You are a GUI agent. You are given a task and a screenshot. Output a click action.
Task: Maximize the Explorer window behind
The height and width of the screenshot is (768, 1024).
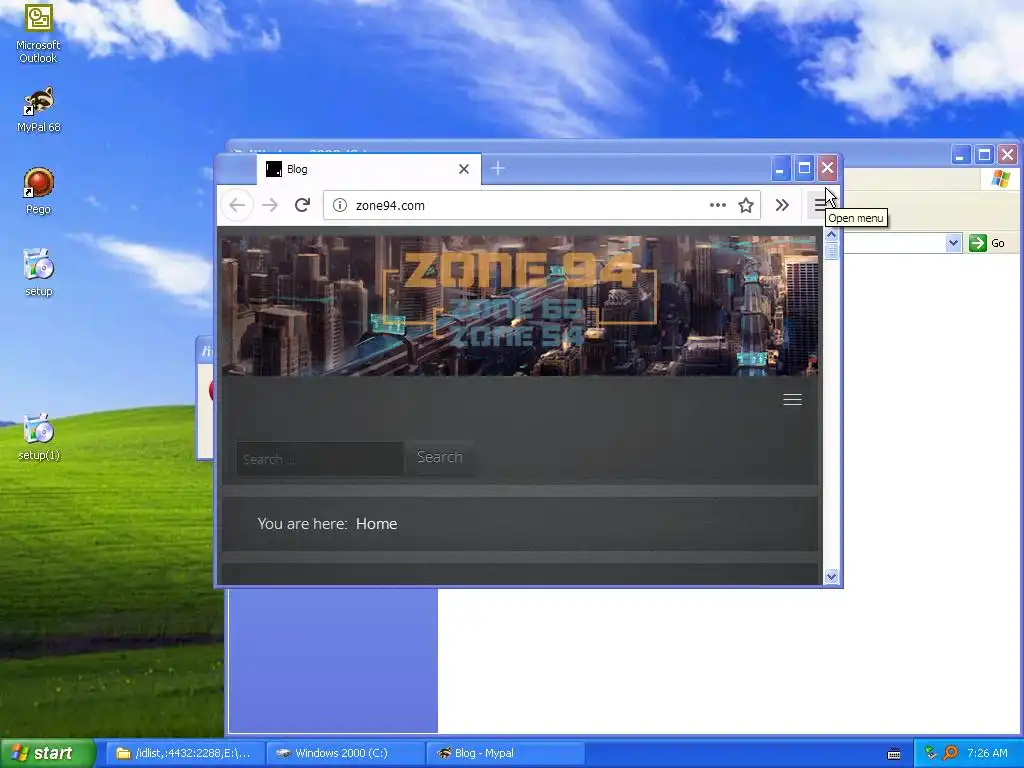(x=984, y=155)
